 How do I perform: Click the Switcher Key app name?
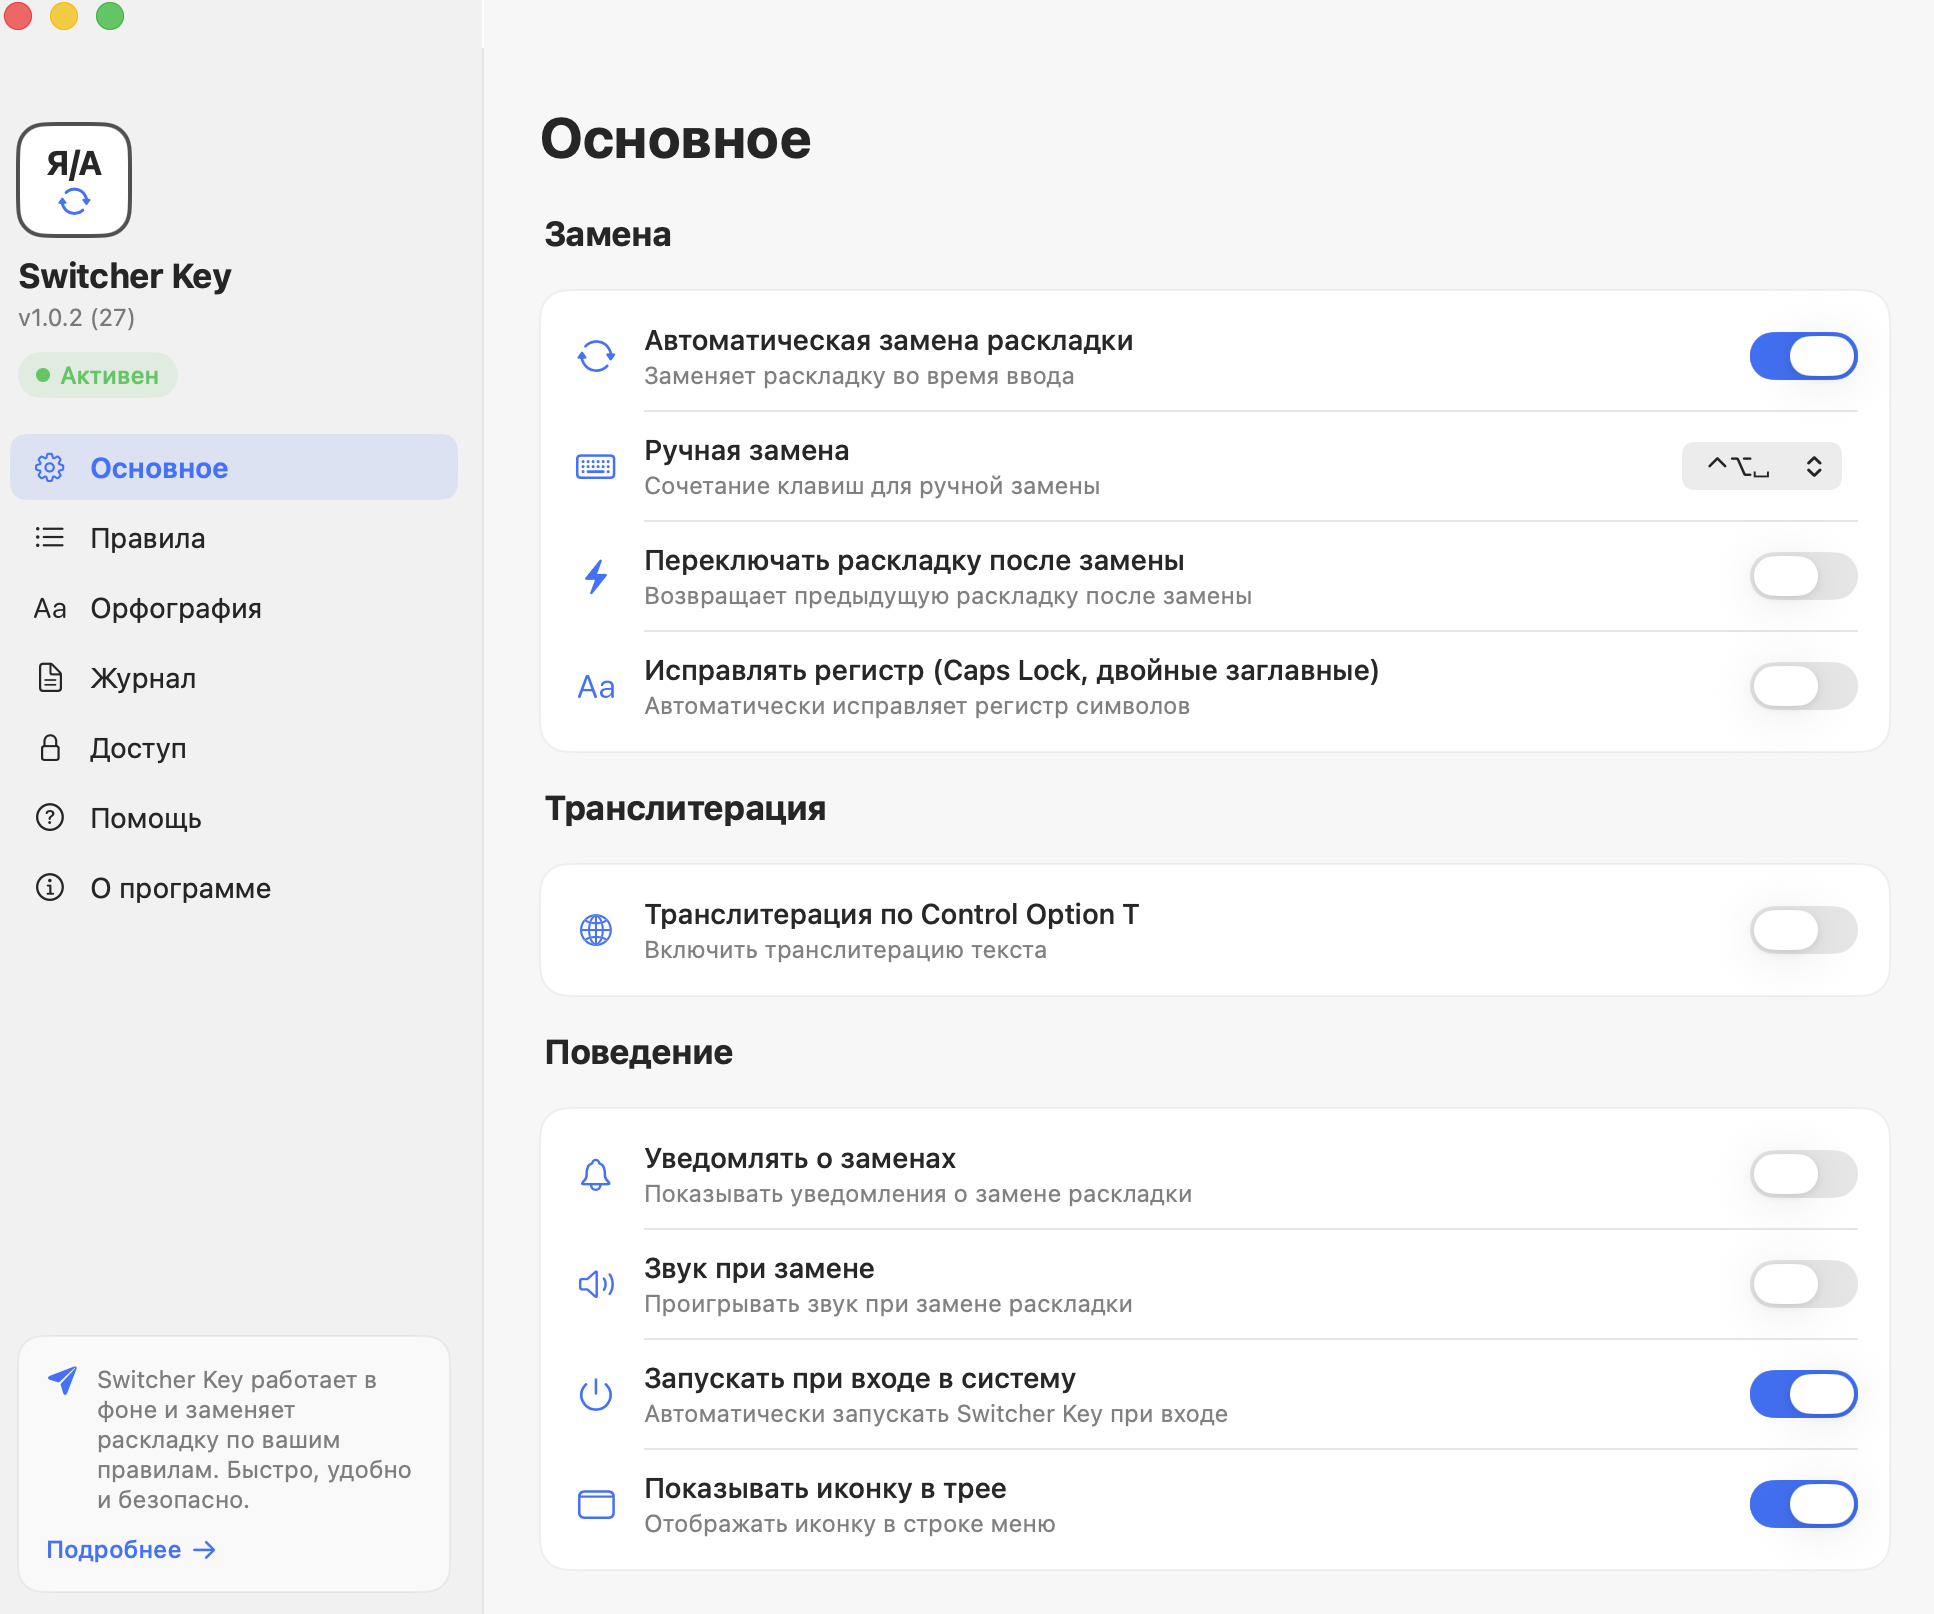pos(125,275)
